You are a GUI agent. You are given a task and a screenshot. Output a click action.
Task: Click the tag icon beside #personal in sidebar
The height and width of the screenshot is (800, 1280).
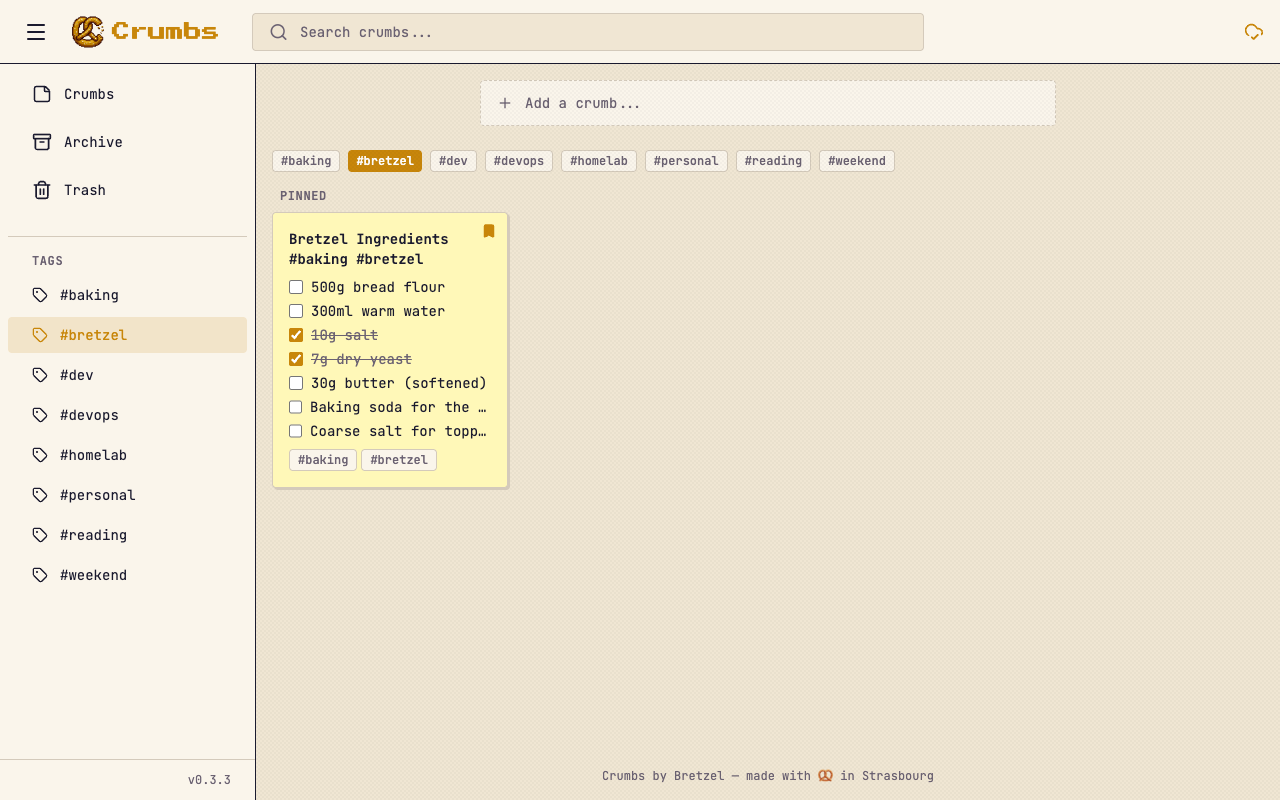click(x=40, y=495)
